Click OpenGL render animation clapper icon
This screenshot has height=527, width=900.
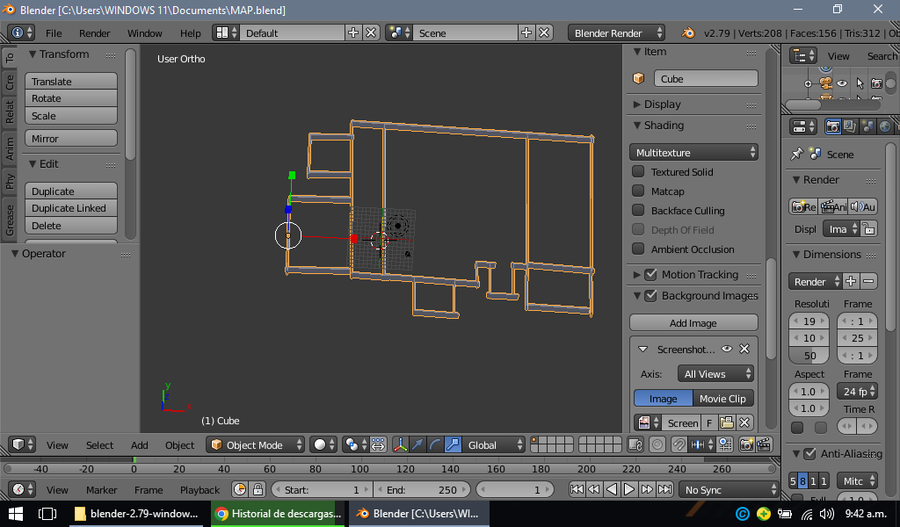point(764,444)
